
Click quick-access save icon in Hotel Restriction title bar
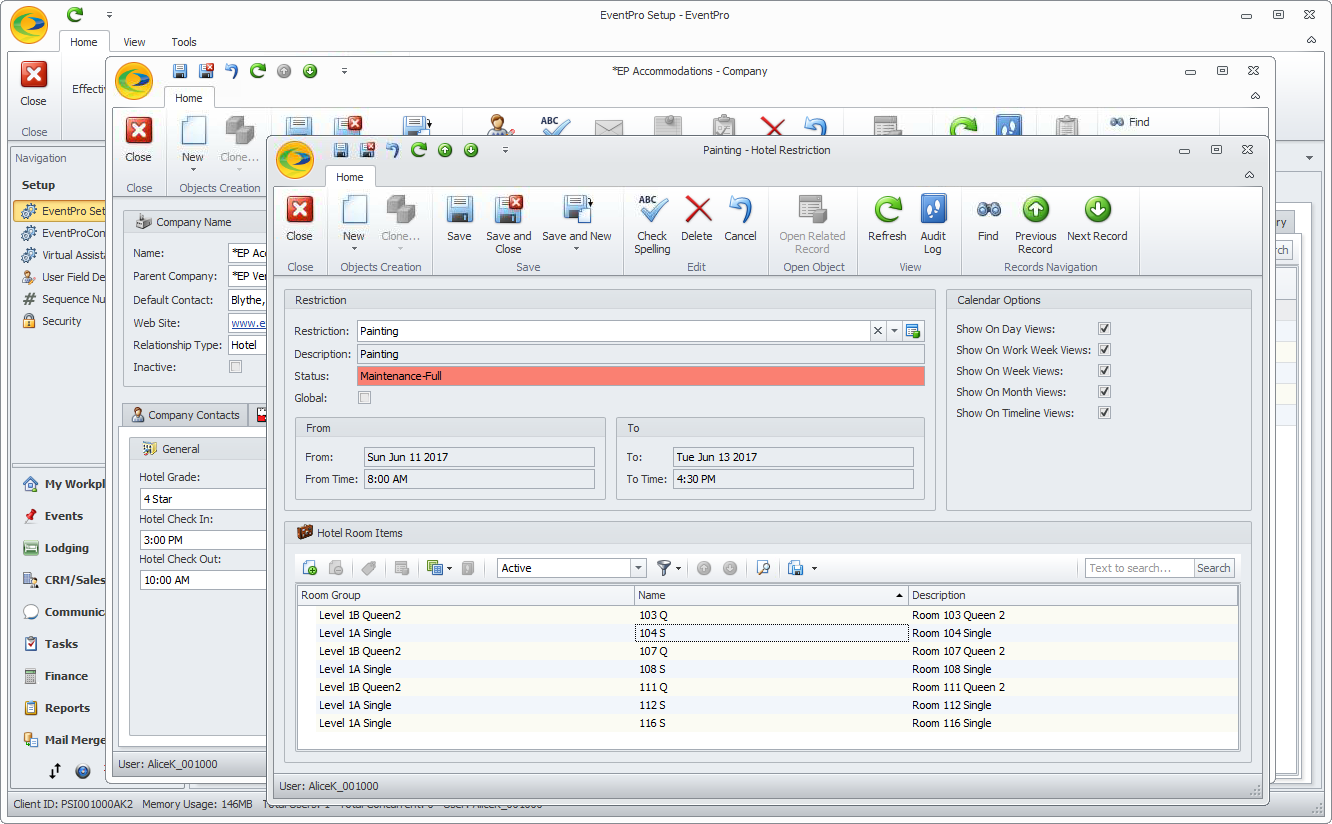(341, 150)
